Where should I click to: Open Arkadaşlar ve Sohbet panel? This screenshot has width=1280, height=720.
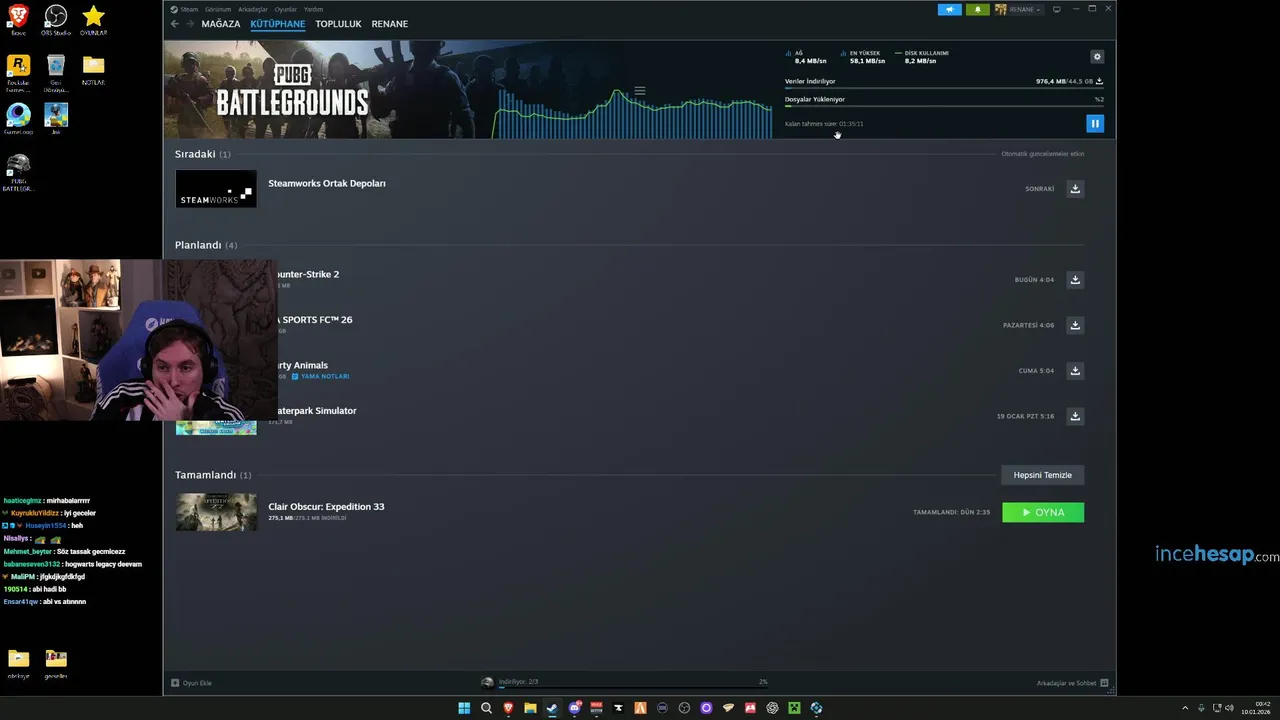click(x=1072, y=683)
